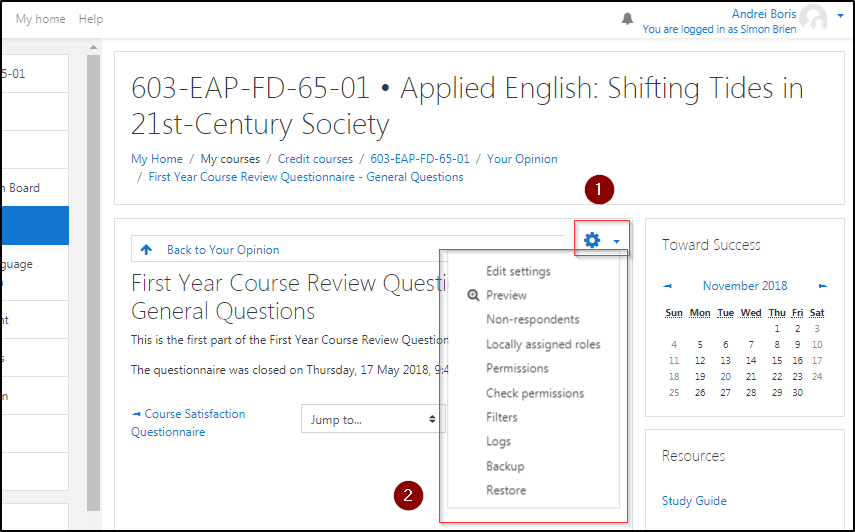Open the November 2018 calendar link
855x532 pixels.
coord(745,286)
